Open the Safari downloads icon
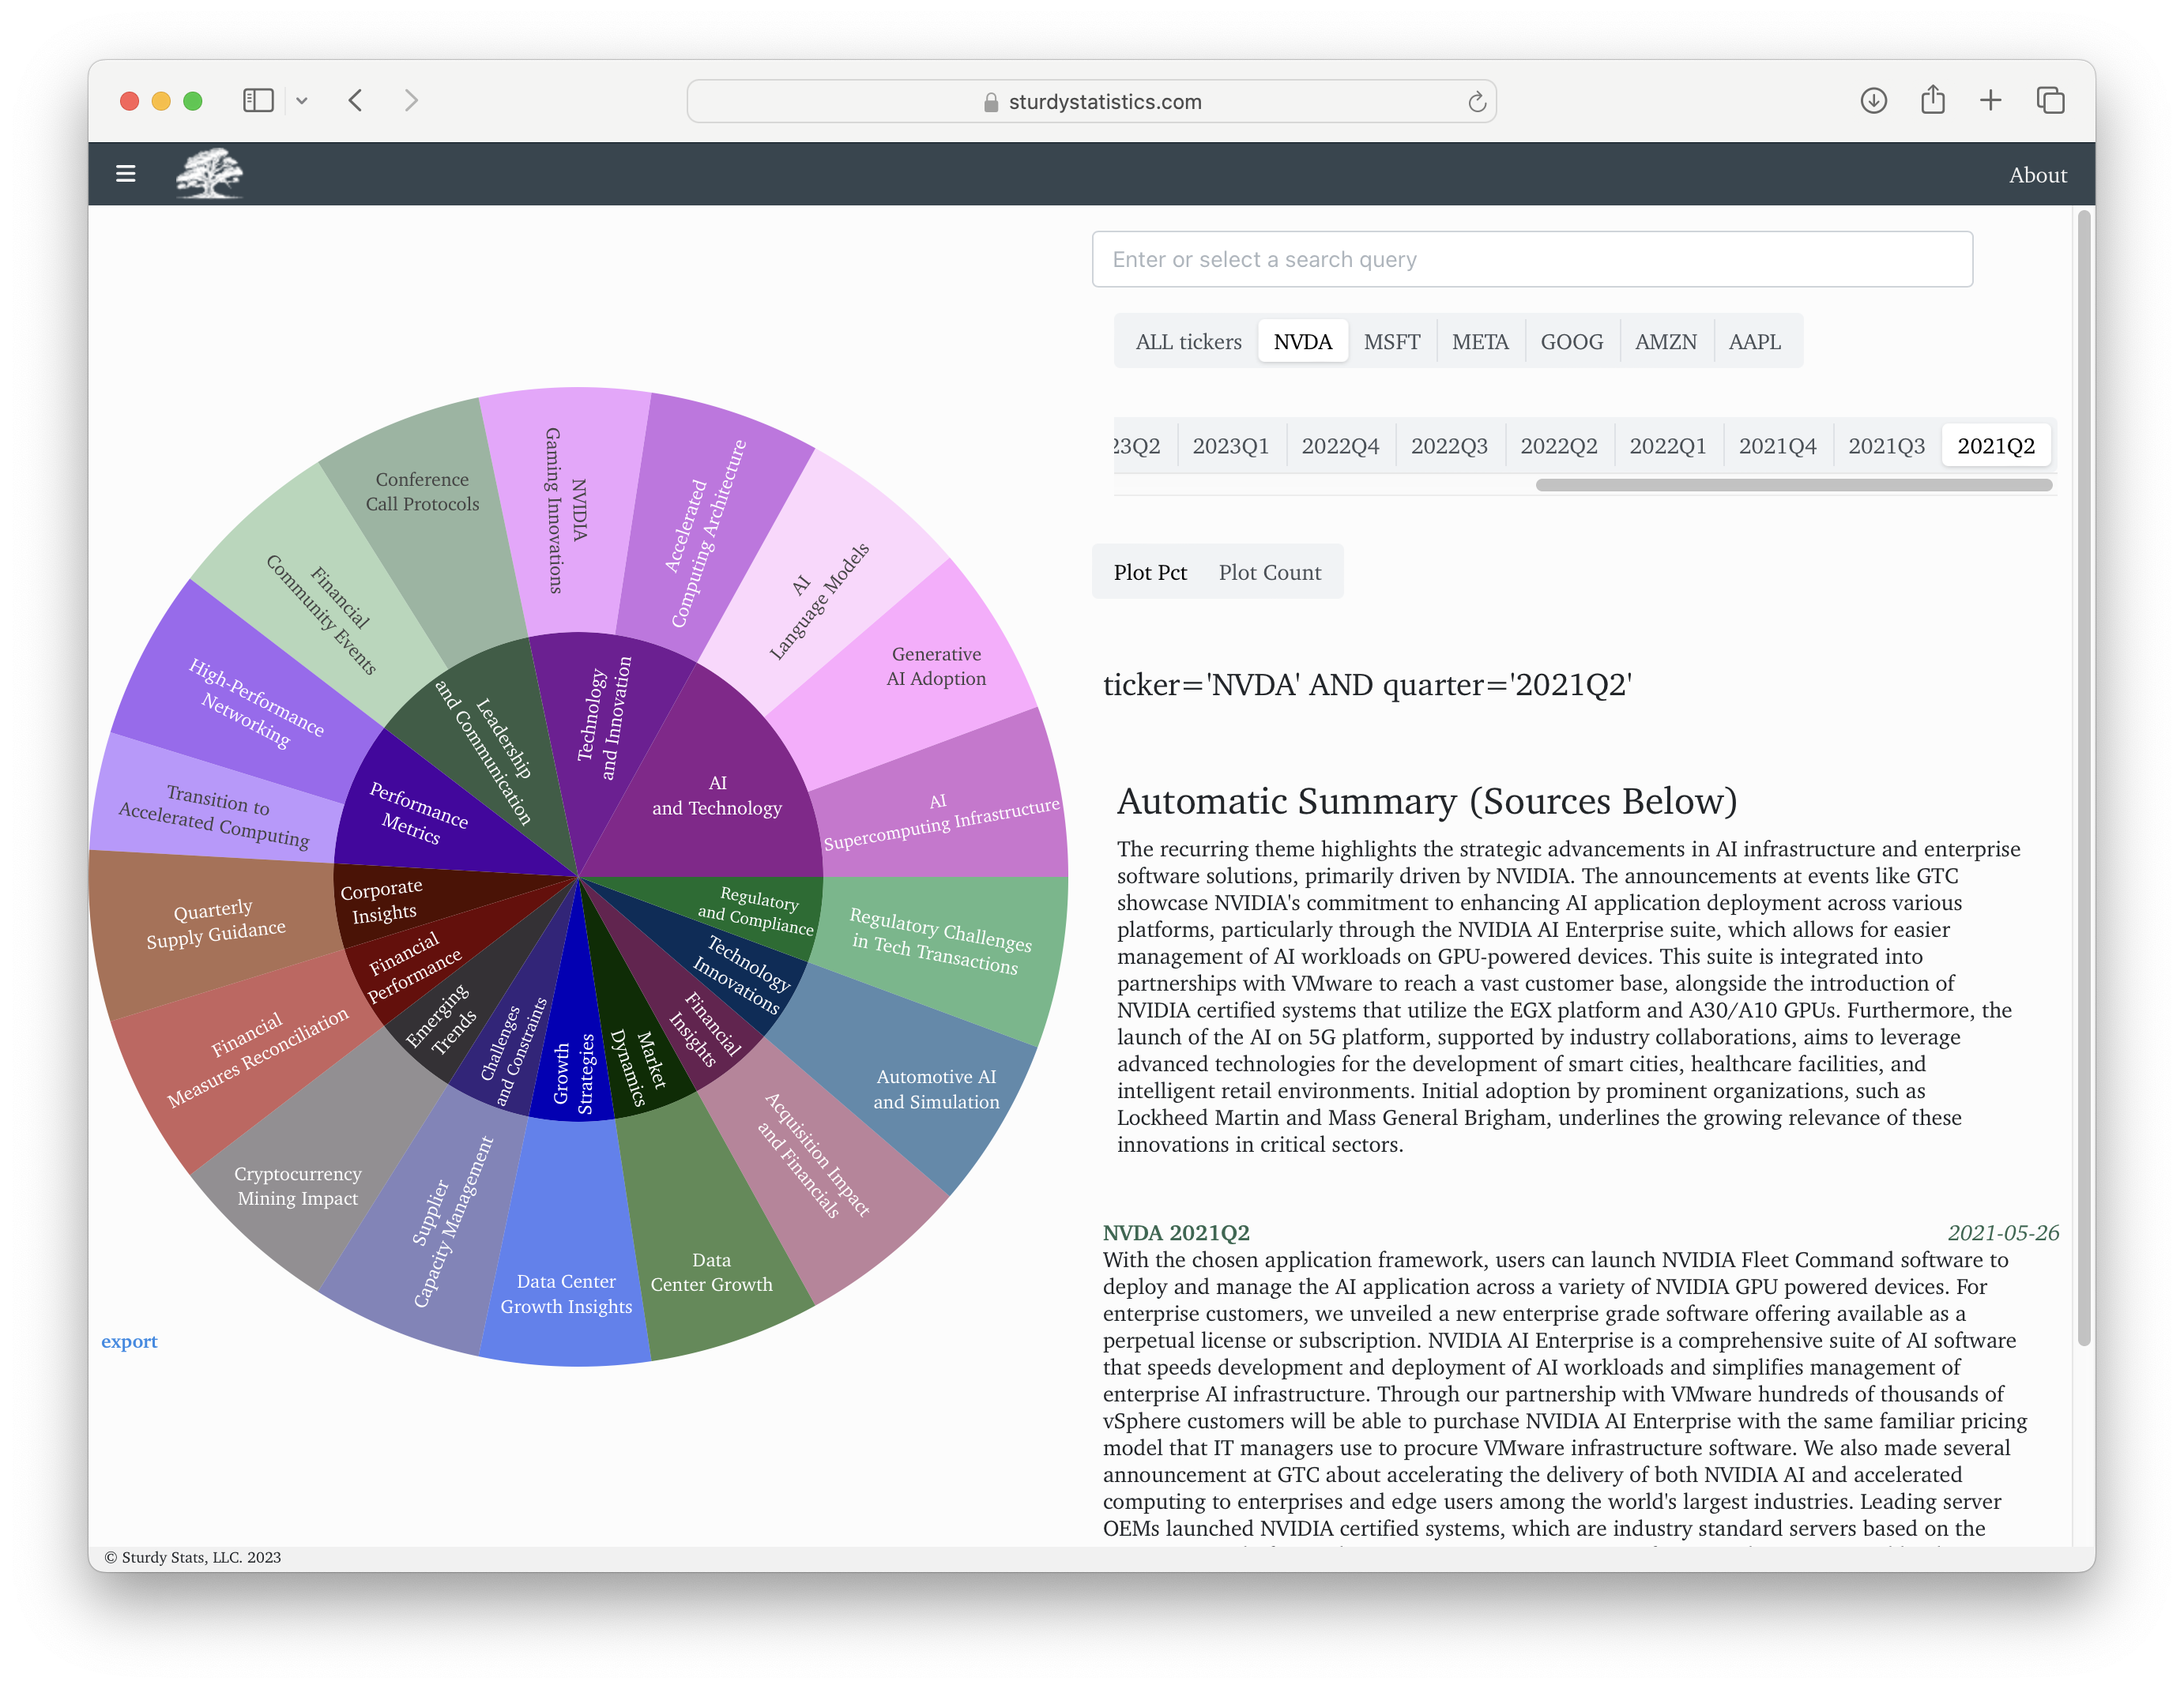This screenshot has width=2184, height=1689. tap(1873, 101)
